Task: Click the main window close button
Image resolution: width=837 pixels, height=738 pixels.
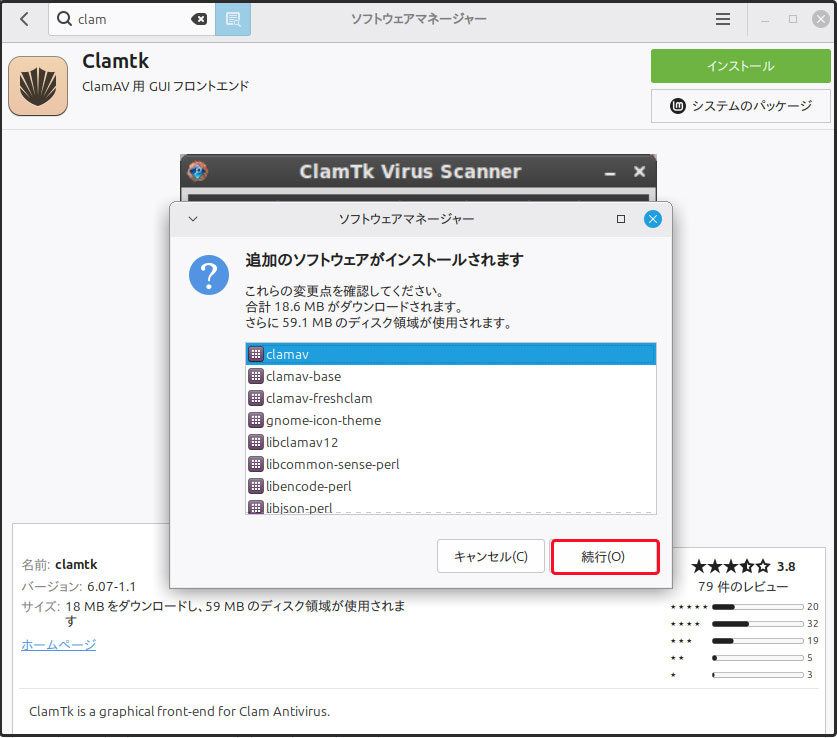Action: pyautogui.click(x=820, y=19)
